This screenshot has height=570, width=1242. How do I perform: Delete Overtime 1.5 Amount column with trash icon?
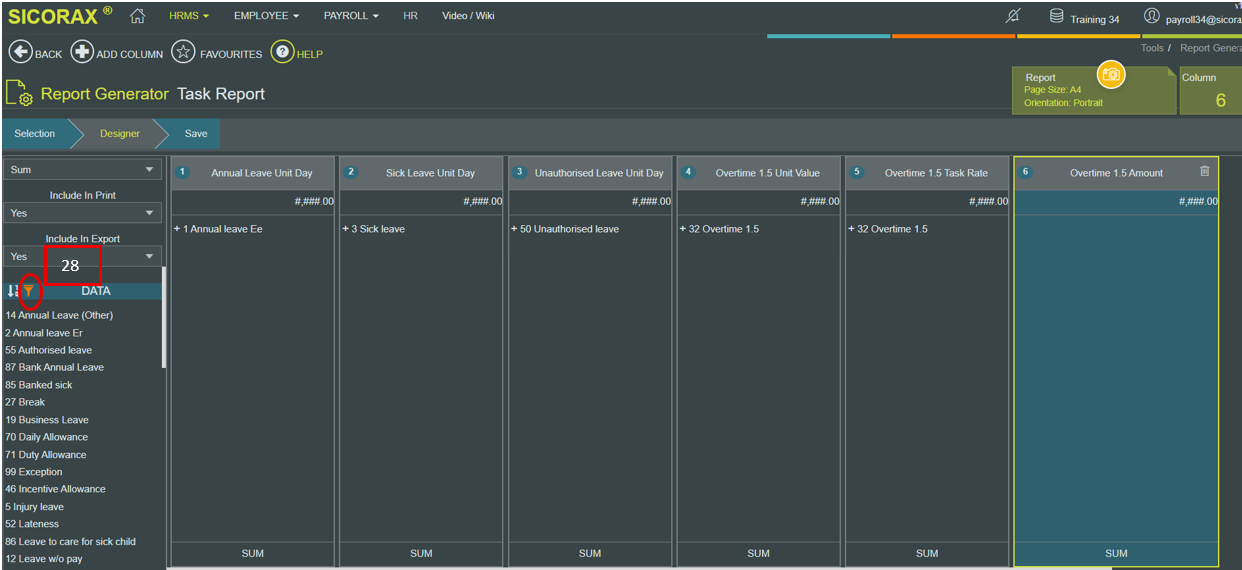(x=1205, y=172)
